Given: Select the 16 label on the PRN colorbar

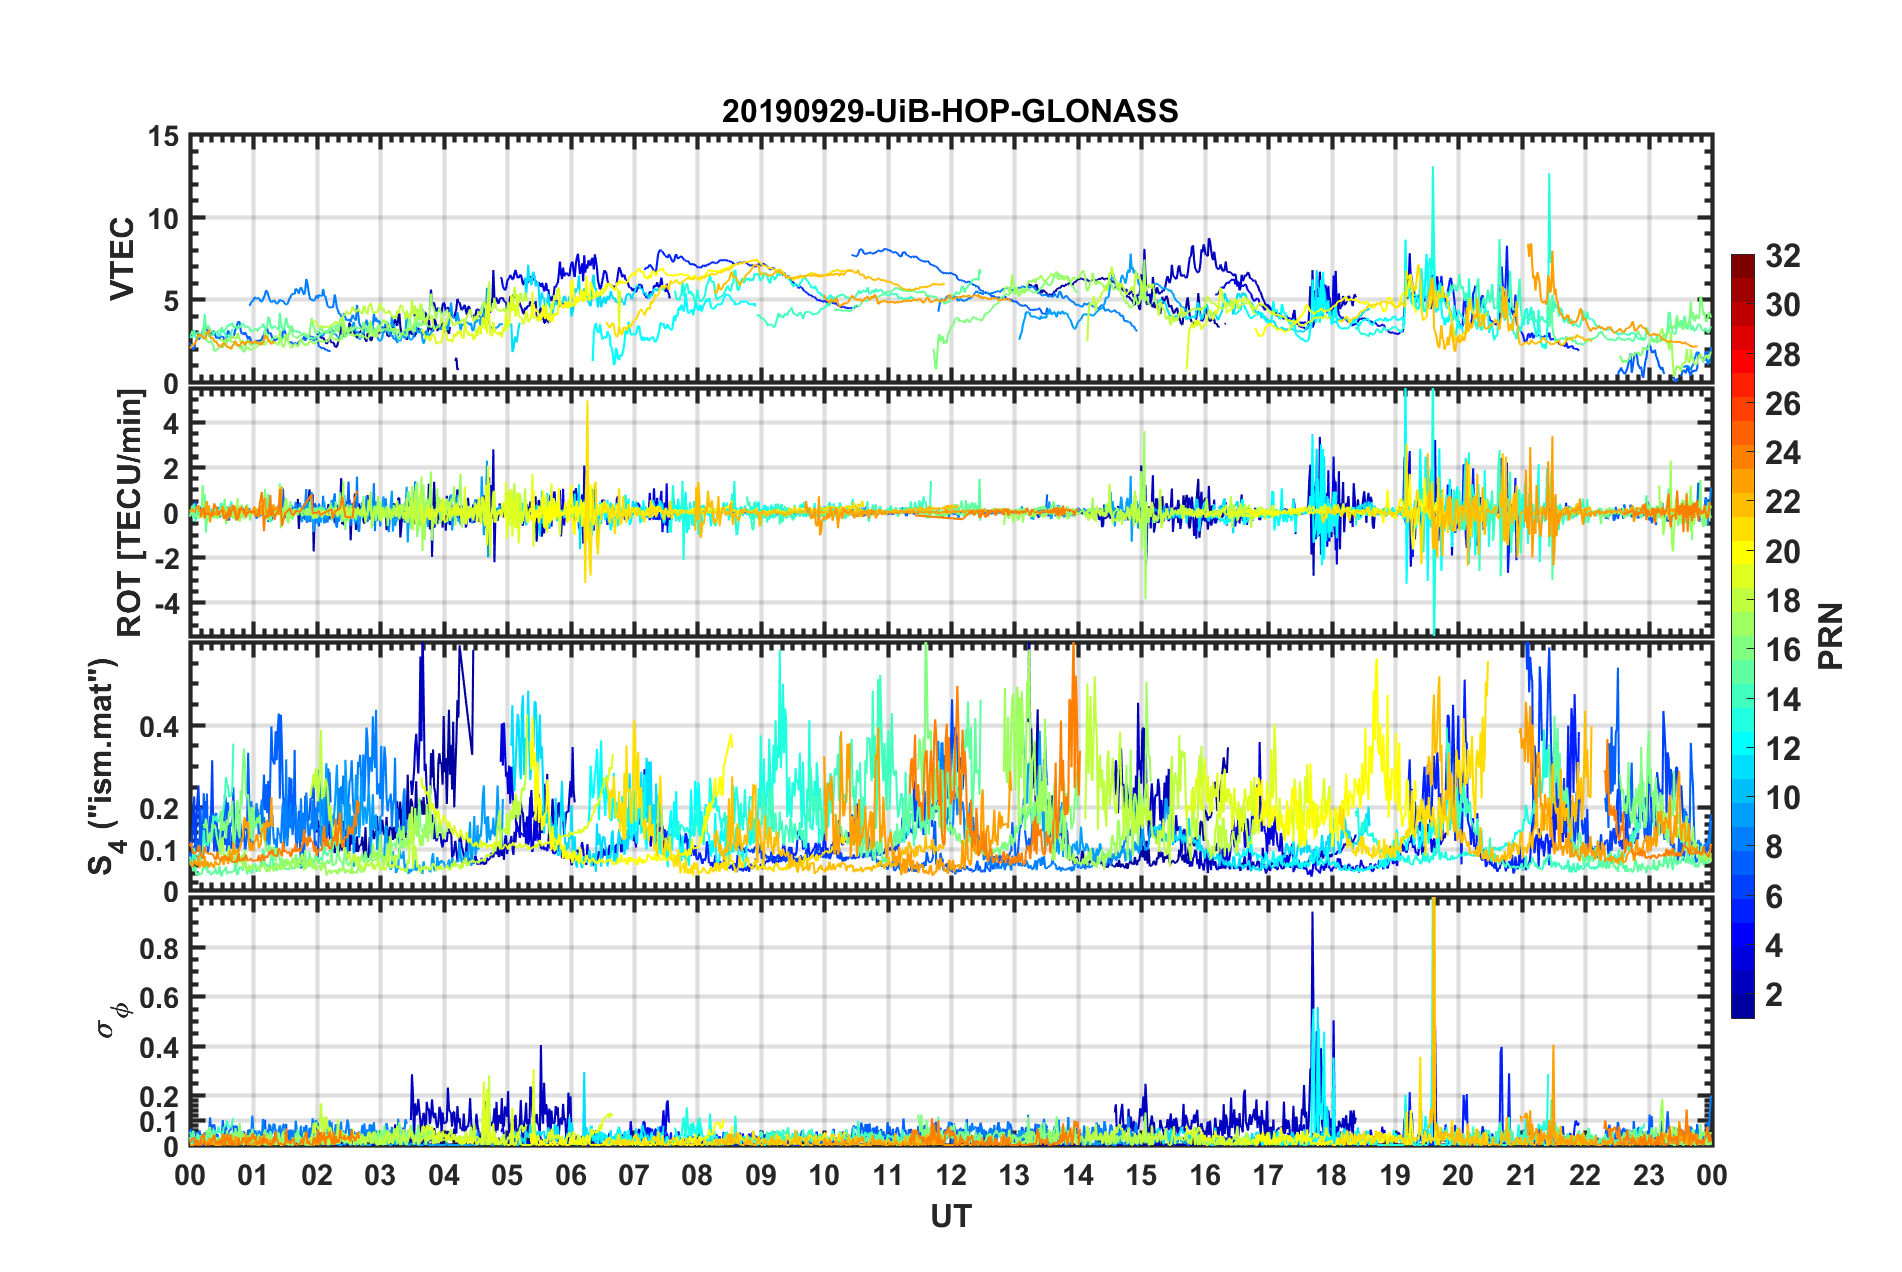Looking at the screenshot, I should tap(1783, 650).
